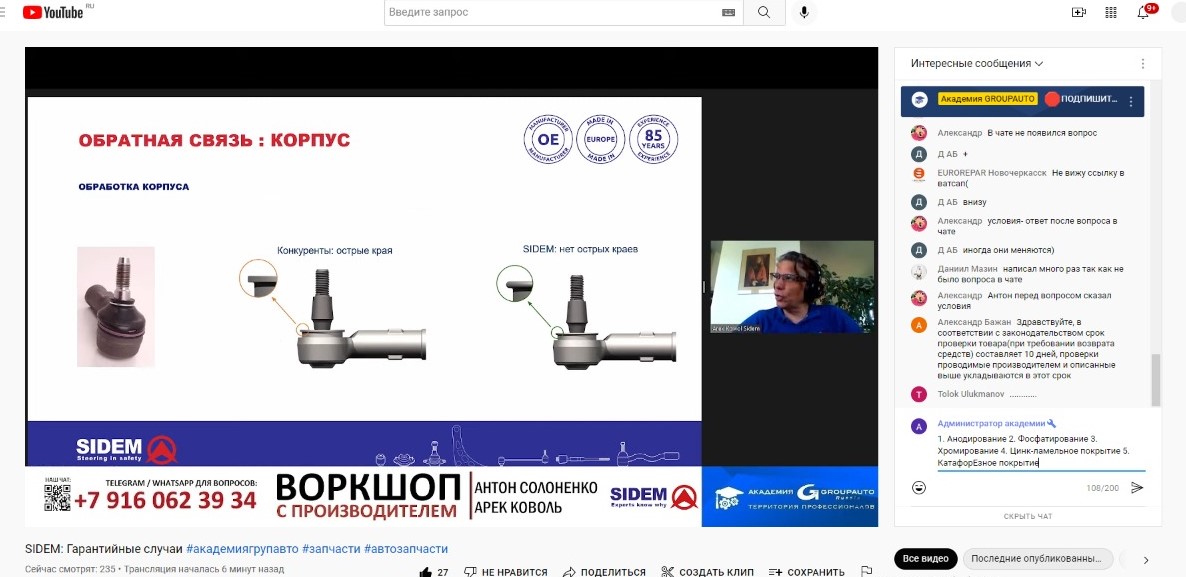Open the YouTube apps grid icon
Screen dimensions: 1186x577
click(x=1111, y=12)
